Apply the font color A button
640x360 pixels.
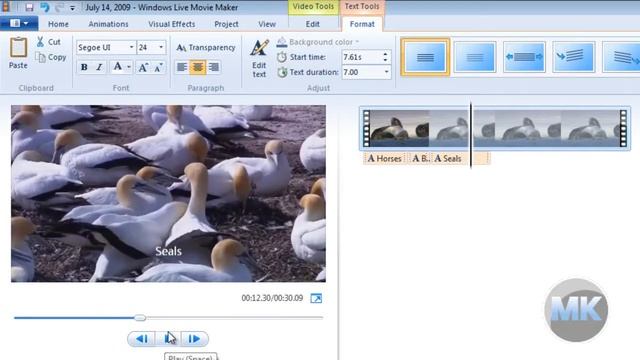click(118, 67)
